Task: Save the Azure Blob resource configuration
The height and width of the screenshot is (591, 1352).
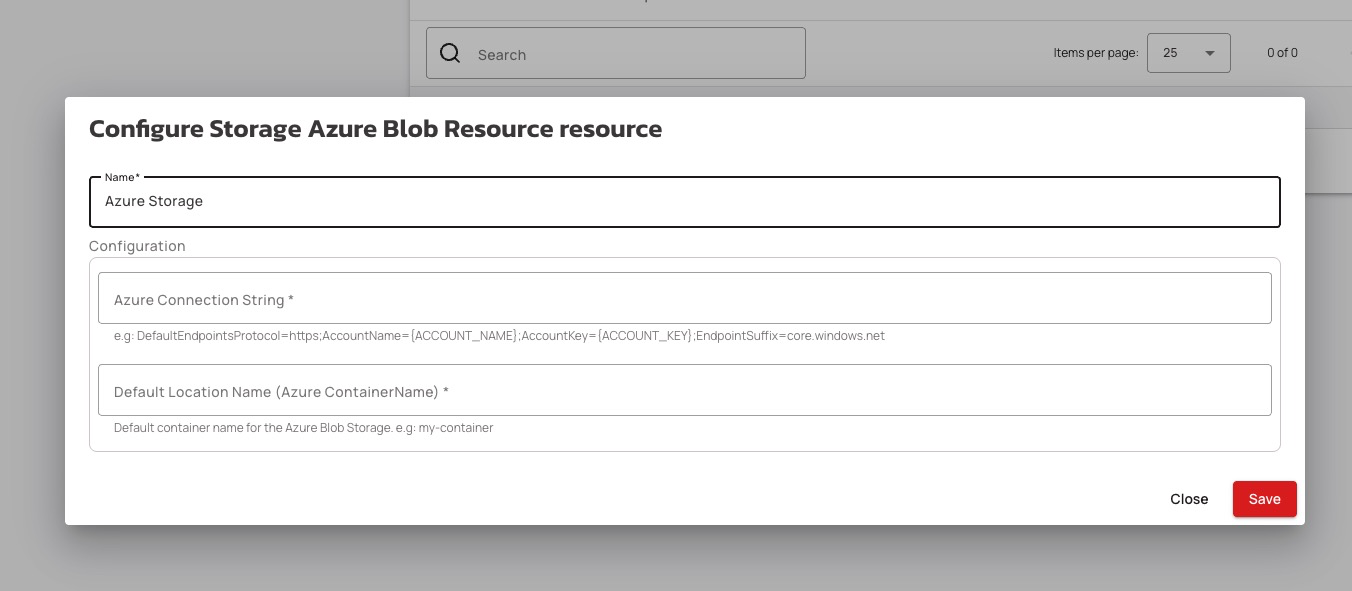Action: pos(1264,499)
